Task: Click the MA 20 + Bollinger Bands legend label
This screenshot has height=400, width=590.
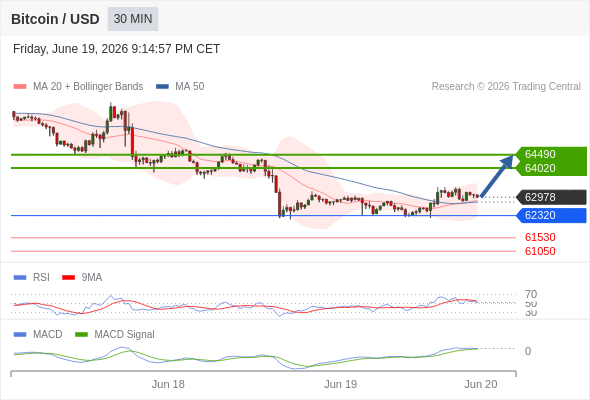Action: (88, 87)
